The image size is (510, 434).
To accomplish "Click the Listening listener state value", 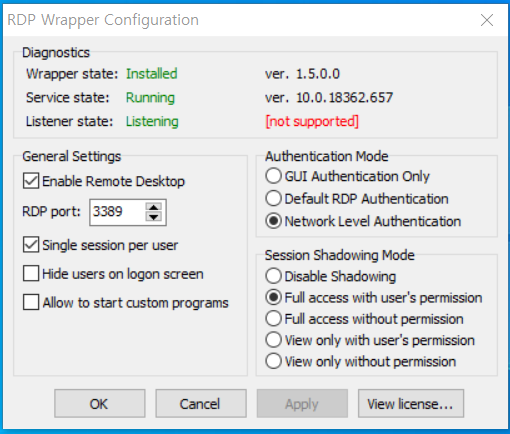I will [152, 121].
